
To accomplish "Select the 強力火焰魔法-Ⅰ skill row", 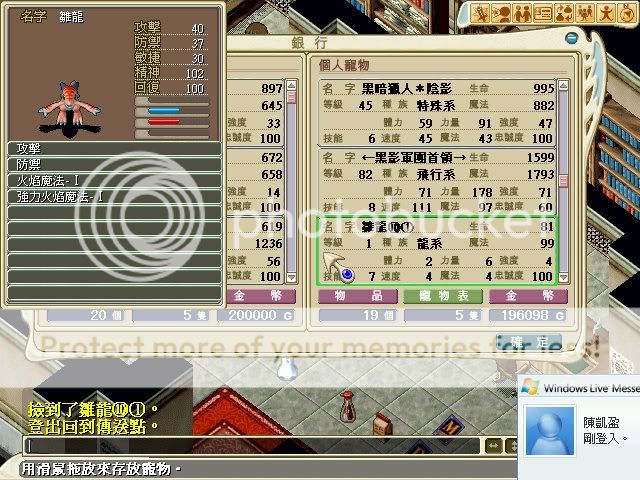I will click(x=114, y=196).
